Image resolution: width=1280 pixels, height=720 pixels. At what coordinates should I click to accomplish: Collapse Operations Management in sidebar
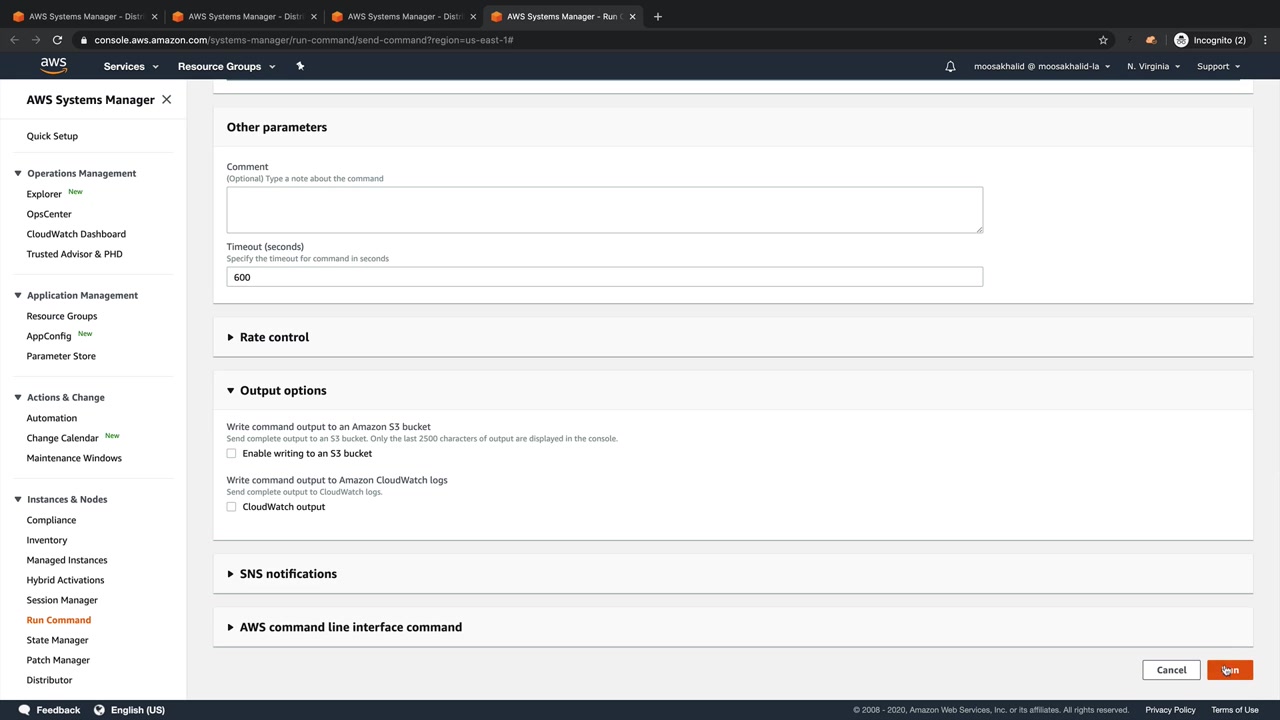click(17, 173)
